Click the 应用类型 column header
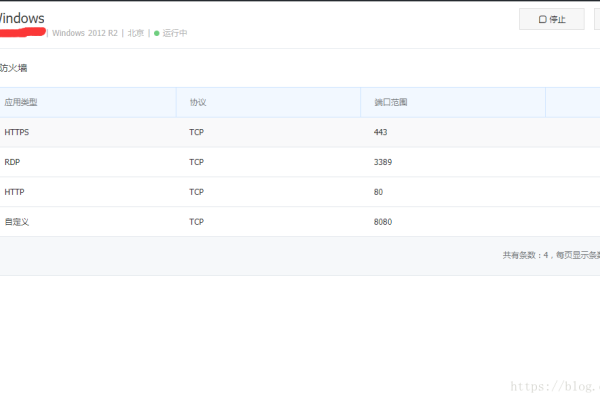Image resolution: width=600 pixels, height=400 pixels. point(21,102)
